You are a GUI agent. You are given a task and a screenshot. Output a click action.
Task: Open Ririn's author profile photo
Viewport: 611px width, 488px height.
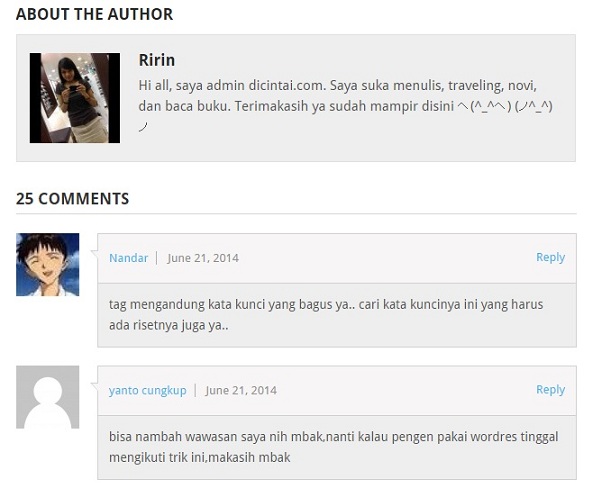tap(75, 98)
